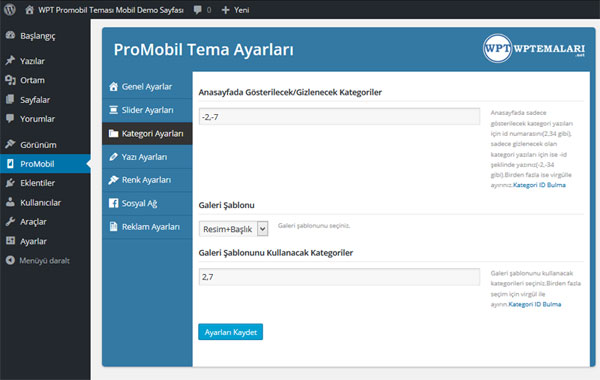Image resolution: width=600 pixels, height=380 pixels.
Task: Click the comment count 0 in admin bar
Action: point(209,10)
